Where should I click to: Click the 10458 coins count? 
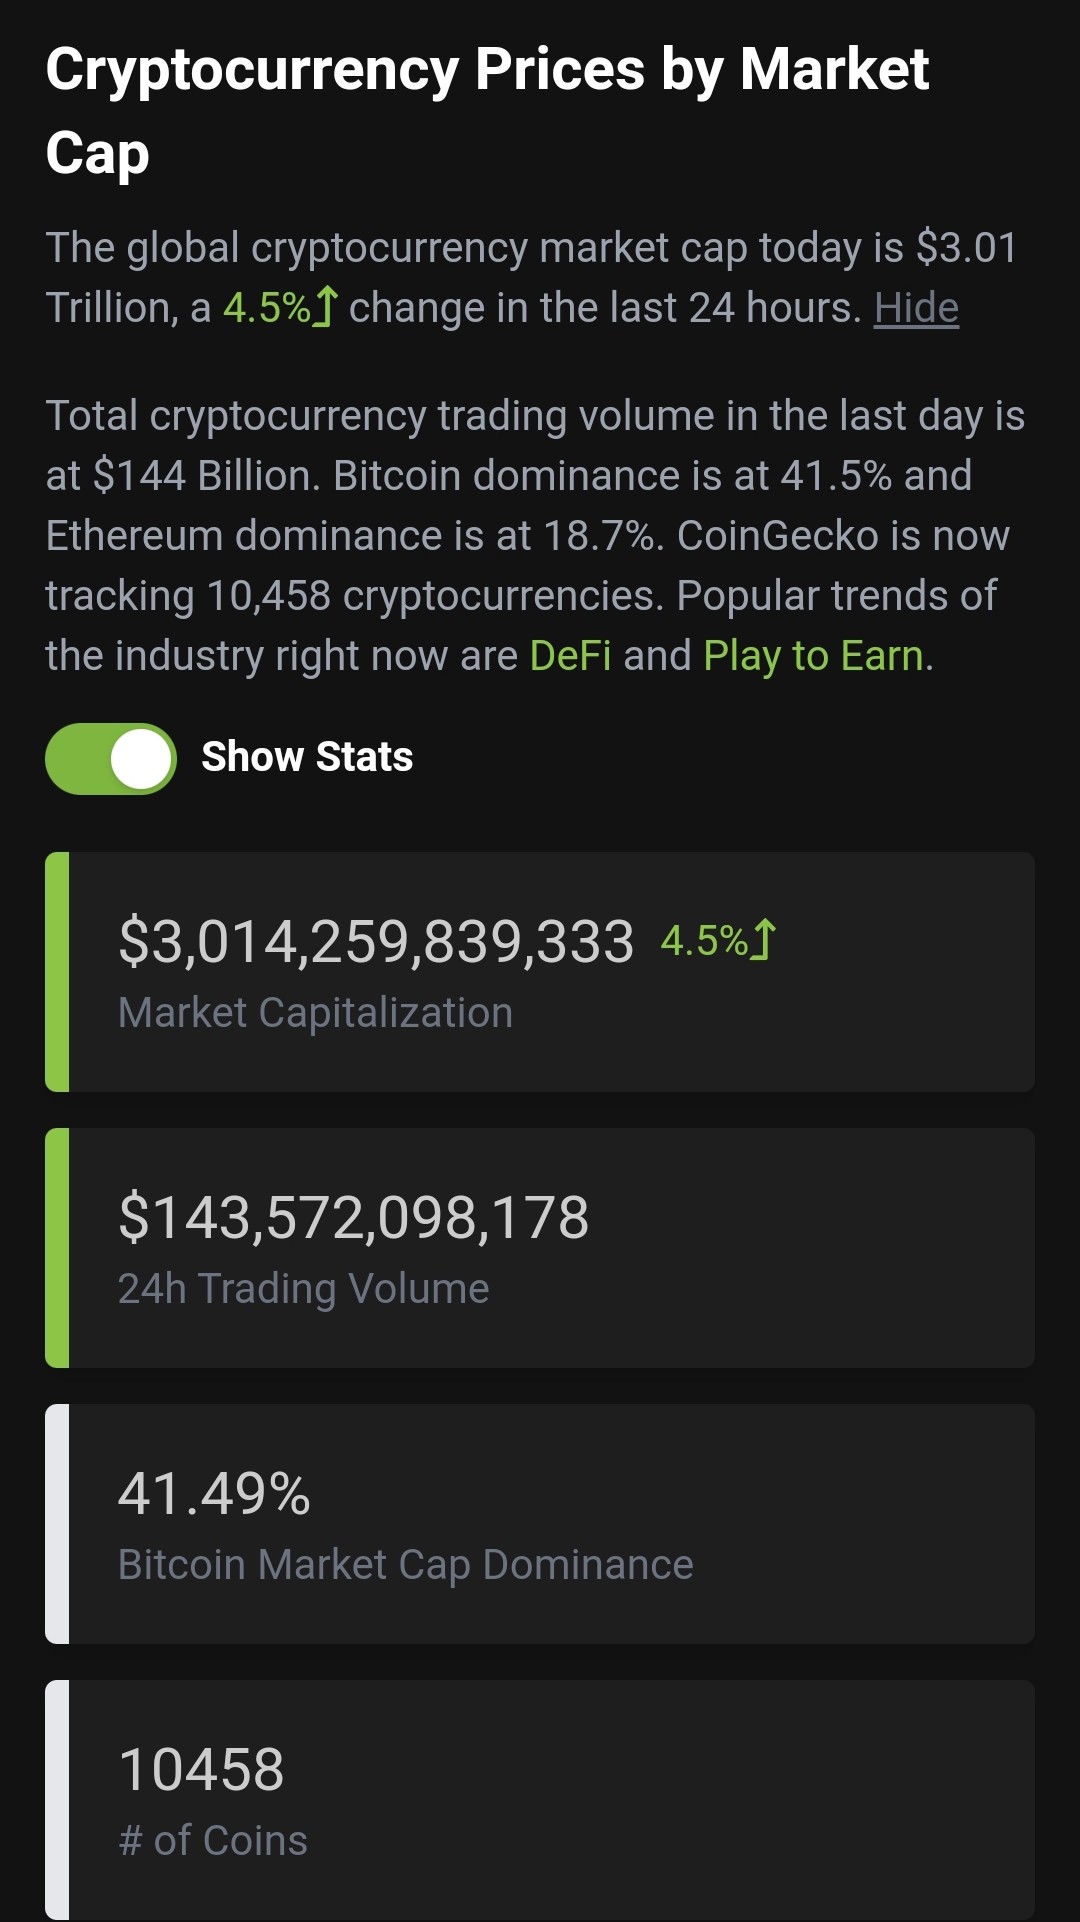(x=201, y=1770)
